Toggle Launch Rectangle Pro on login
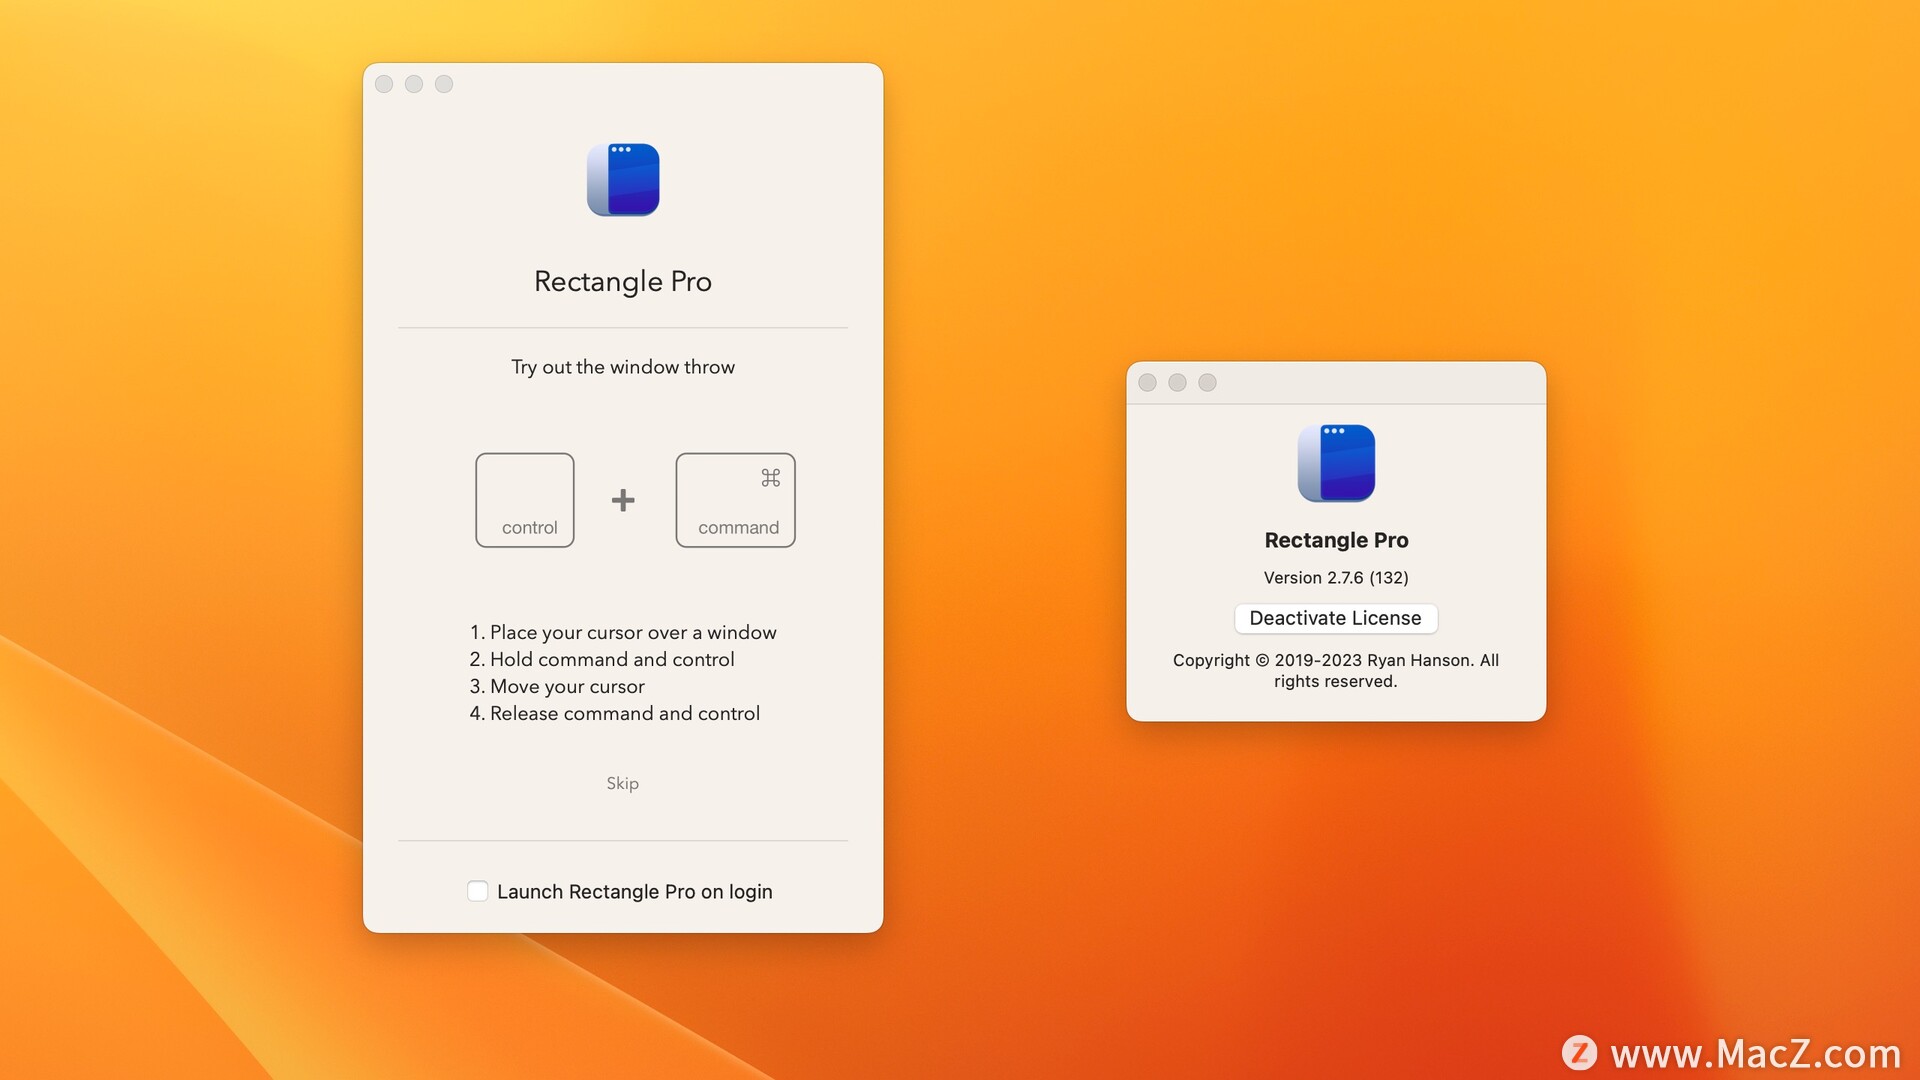 point(477,891)
